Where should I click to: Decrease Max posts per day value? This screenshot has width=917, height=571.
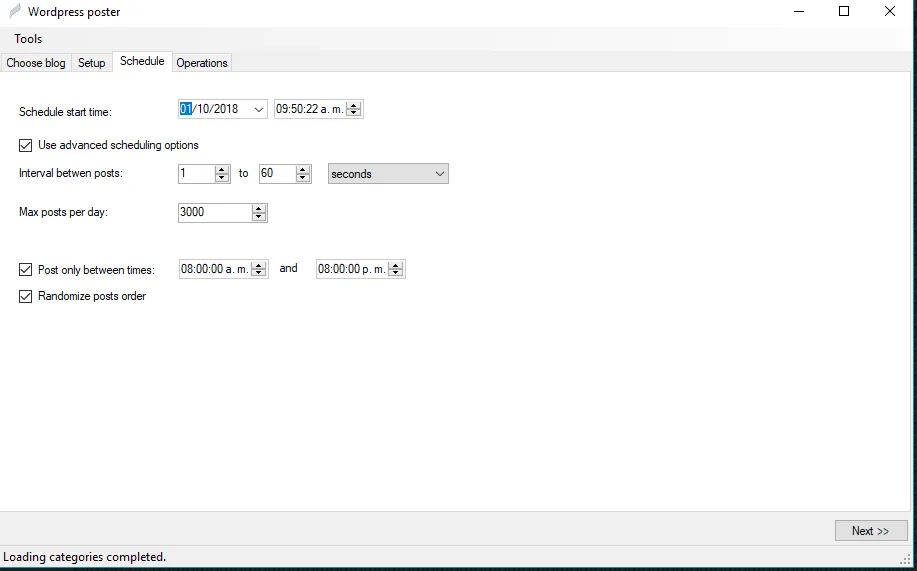259,217
